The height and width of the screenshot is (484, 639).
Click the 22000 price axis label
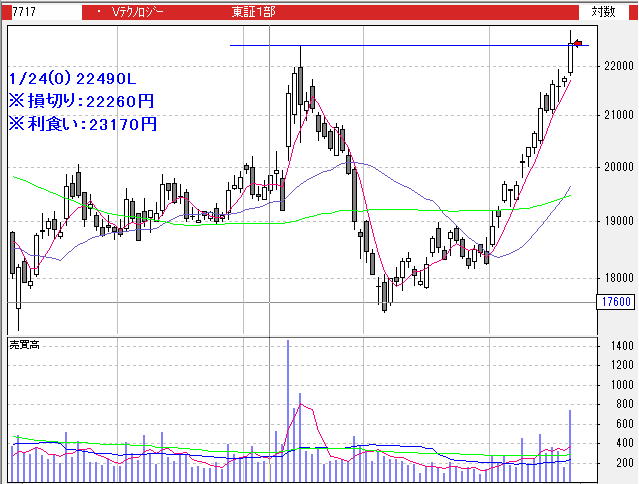614,66
